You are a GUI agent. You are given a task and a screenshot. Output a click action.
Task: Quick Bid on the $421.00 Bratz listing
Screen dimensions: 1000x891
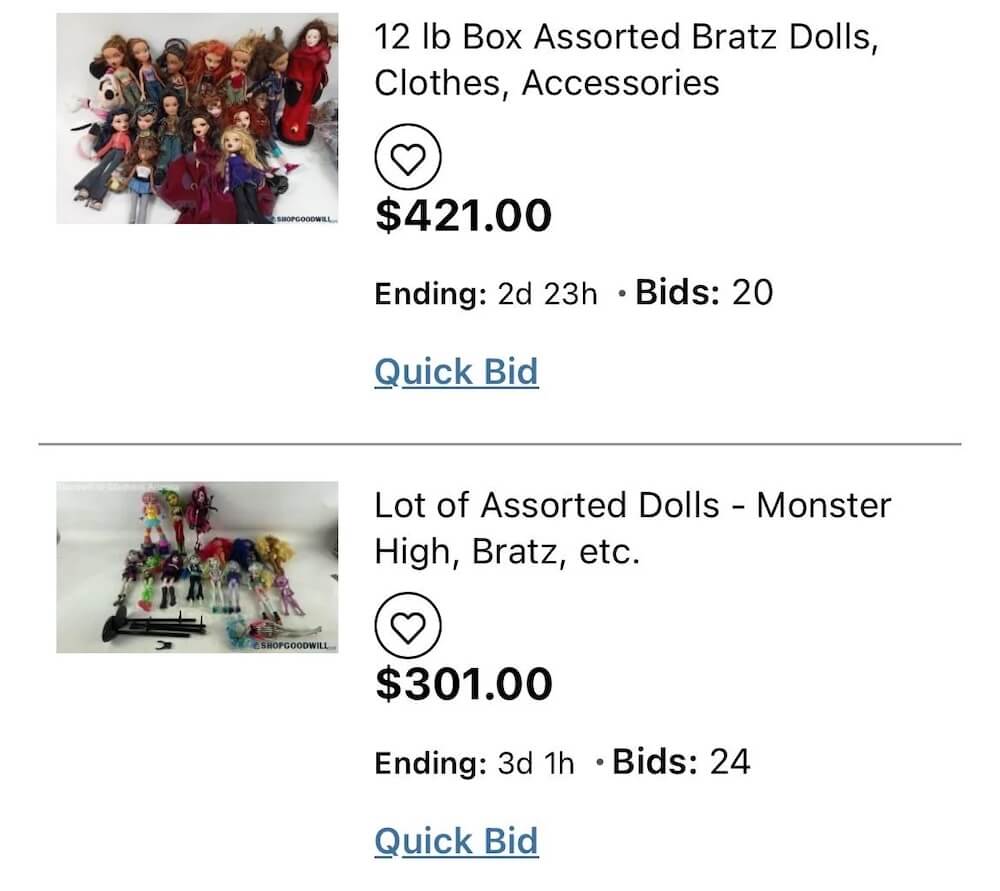[456, 372]
